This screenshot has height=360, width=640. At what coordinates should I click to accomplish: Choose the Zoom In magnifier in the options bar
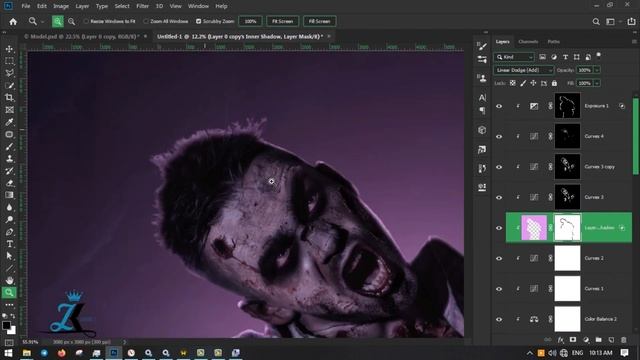click(58, 21)
